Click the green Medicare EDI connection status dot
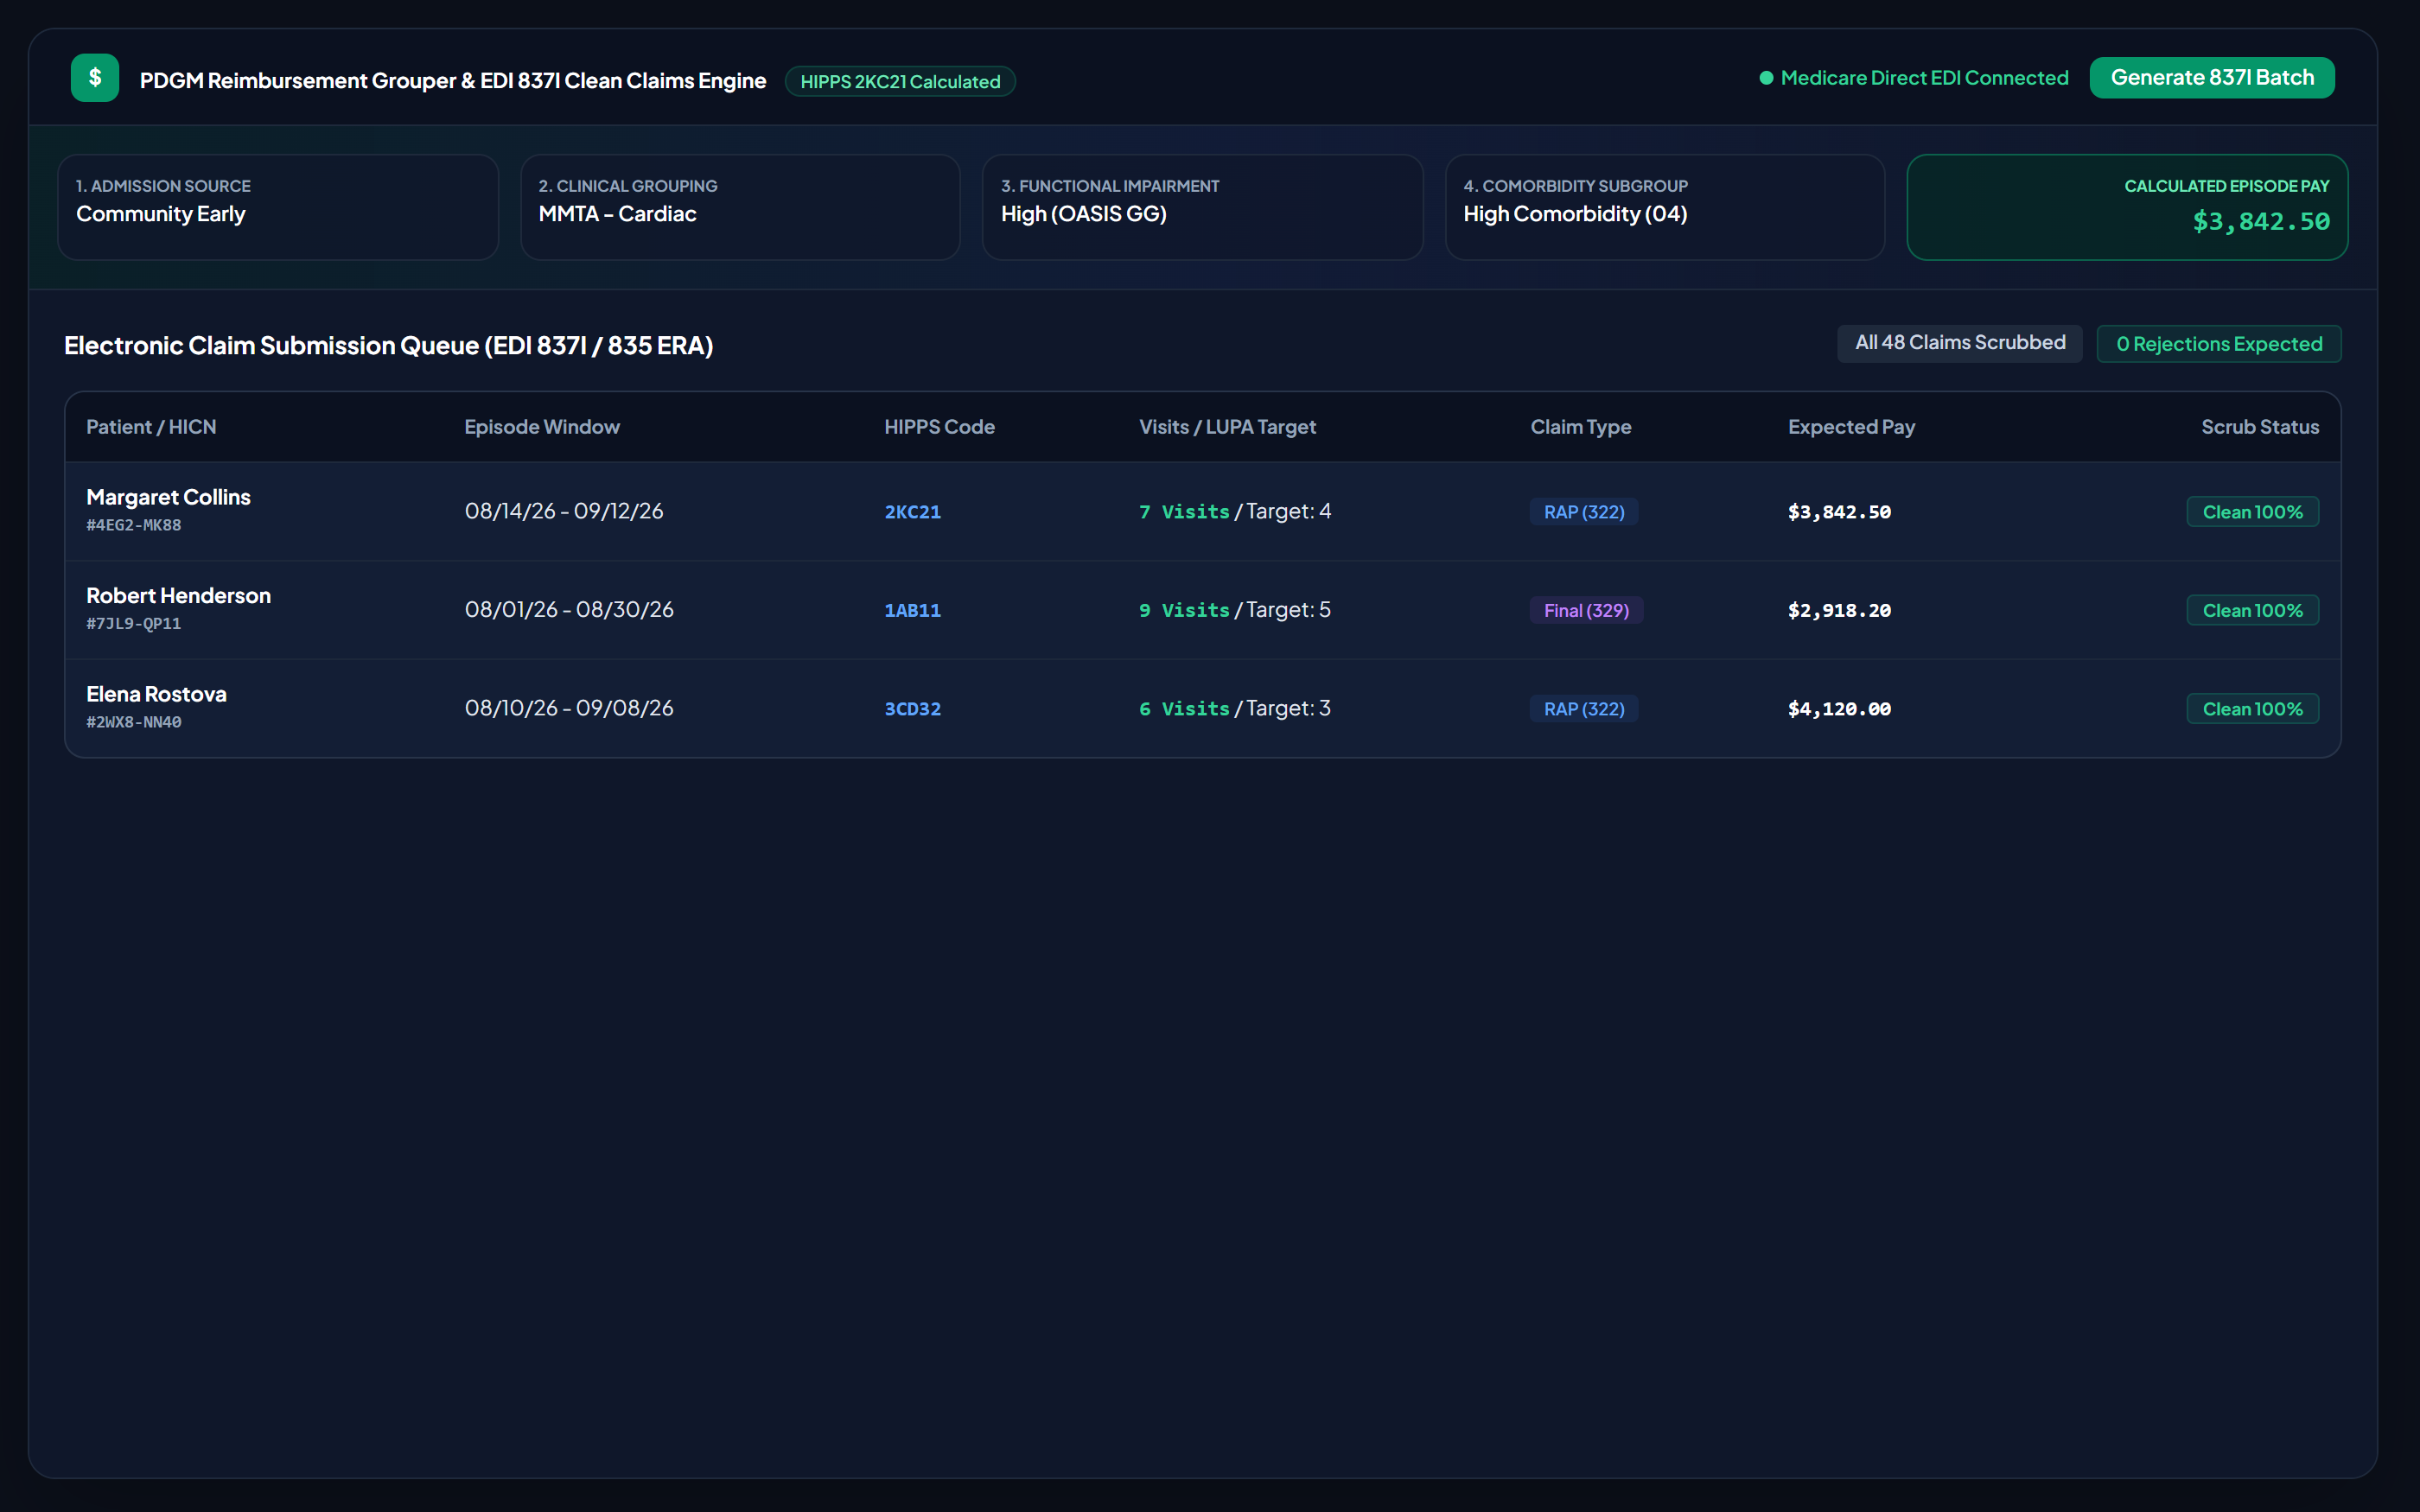The image size is (2420, 1512). [1766, 78]
